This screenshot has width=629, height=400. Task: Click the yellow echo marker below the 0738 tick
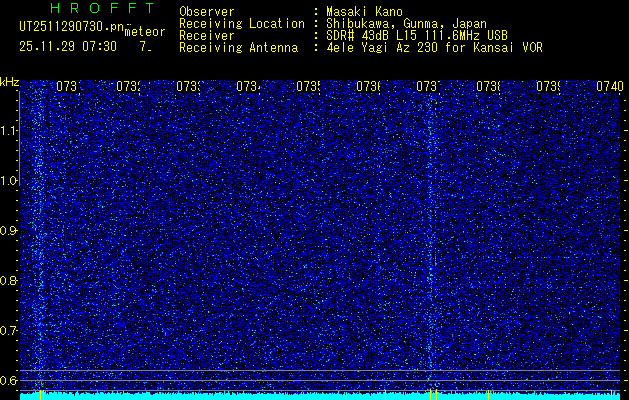[488, 395]
